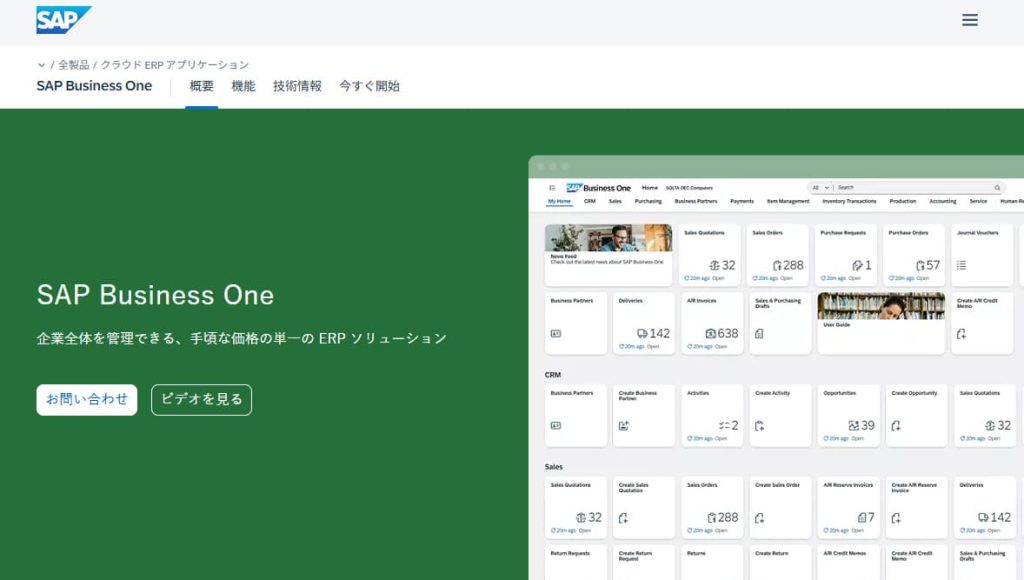Open the hamburger menu

coord(970,20)
